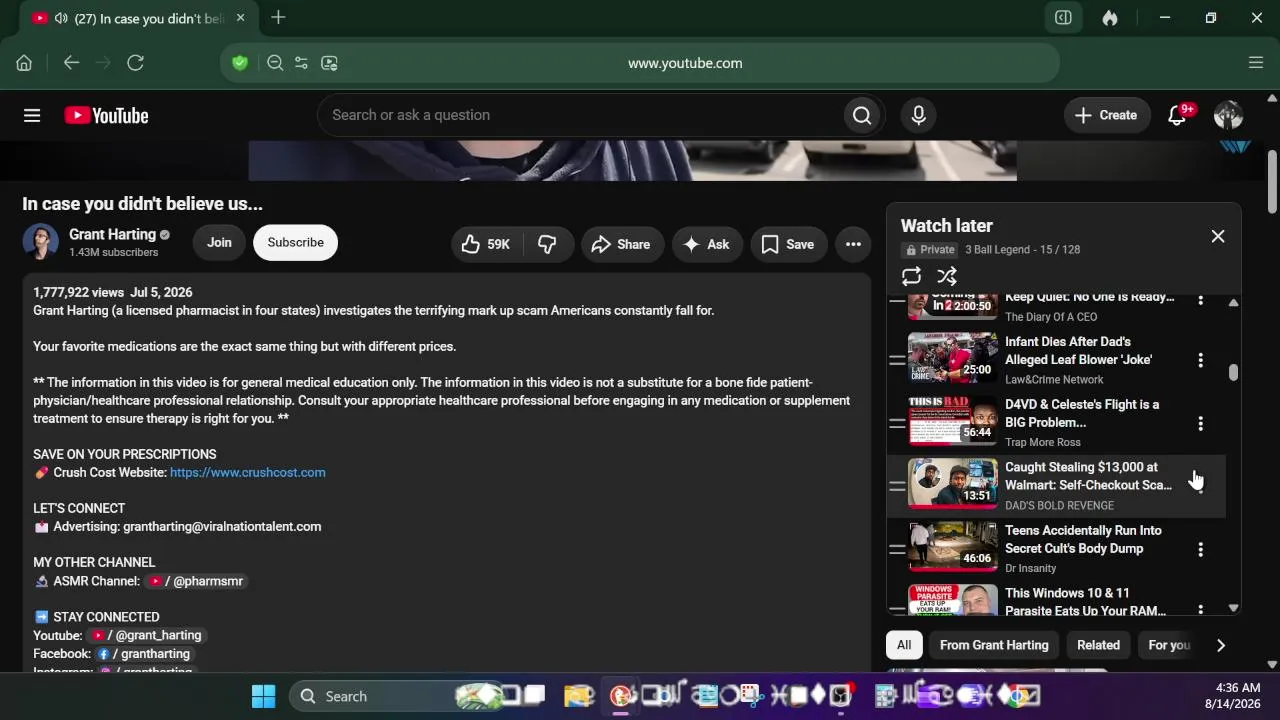This screenshot has width=1280, height=720.
Task: Click the browser fire button
Action: pos(1110,18)
